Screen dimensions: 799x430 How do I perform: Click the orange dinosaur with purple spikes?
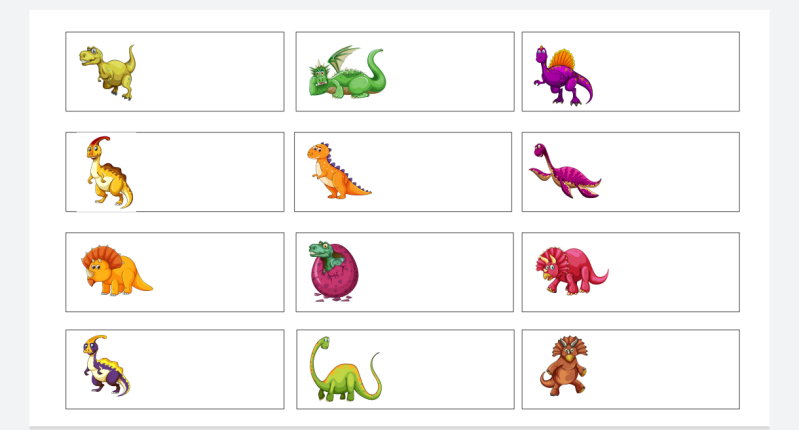[x=339, y=171]
